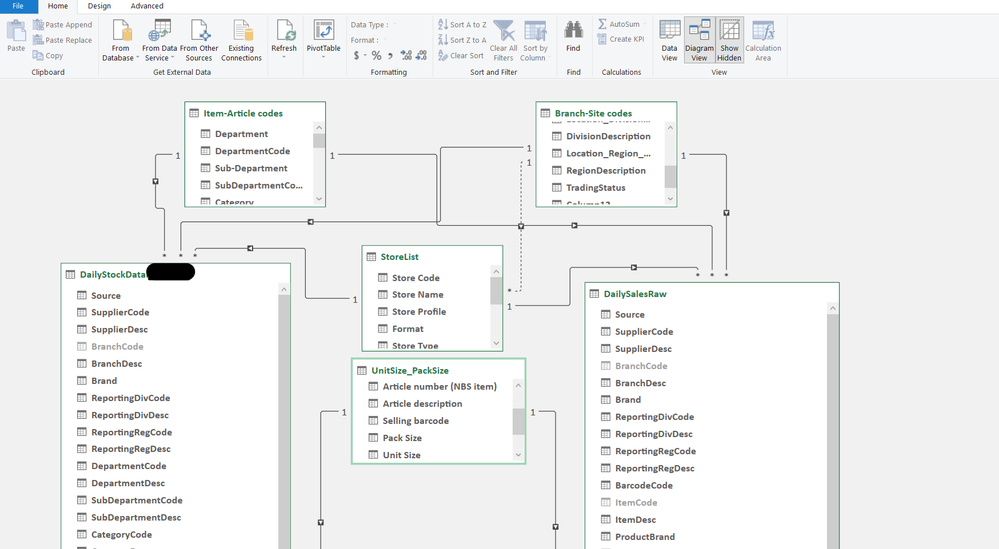Click scroll down arrow in StoreList table

(496, 343)
